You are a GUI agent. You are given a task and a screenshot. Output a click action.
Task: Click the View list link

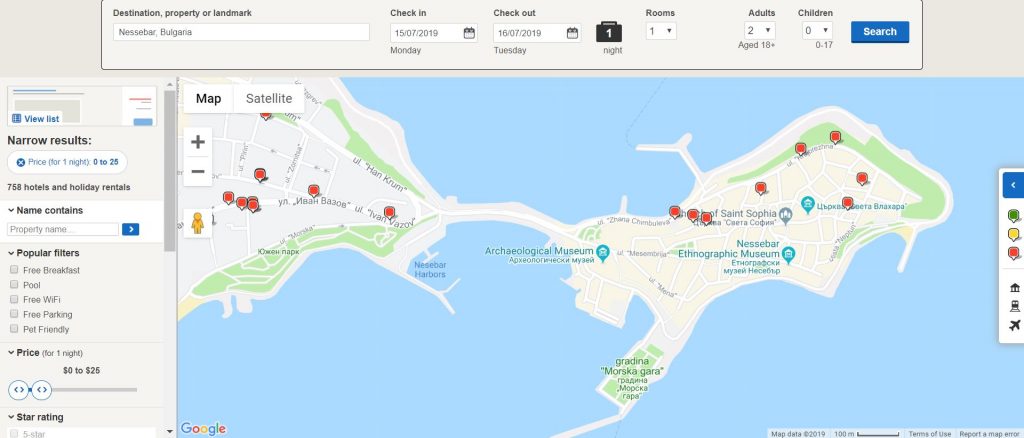click(35, 118)
